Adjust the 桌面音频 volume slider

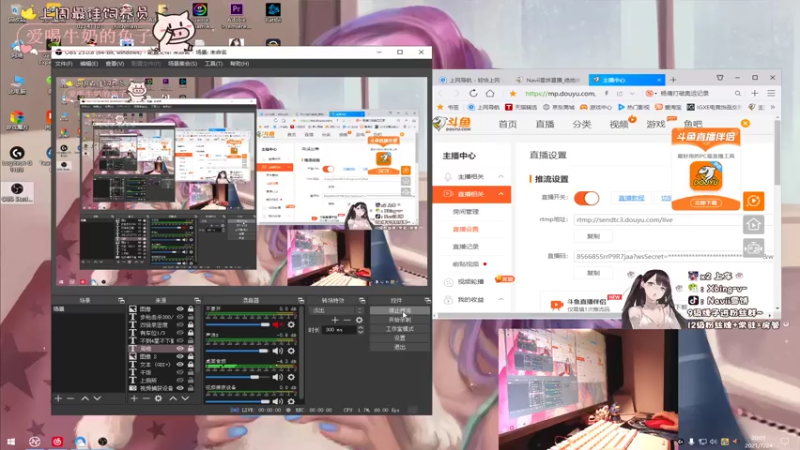pos(237,377)
